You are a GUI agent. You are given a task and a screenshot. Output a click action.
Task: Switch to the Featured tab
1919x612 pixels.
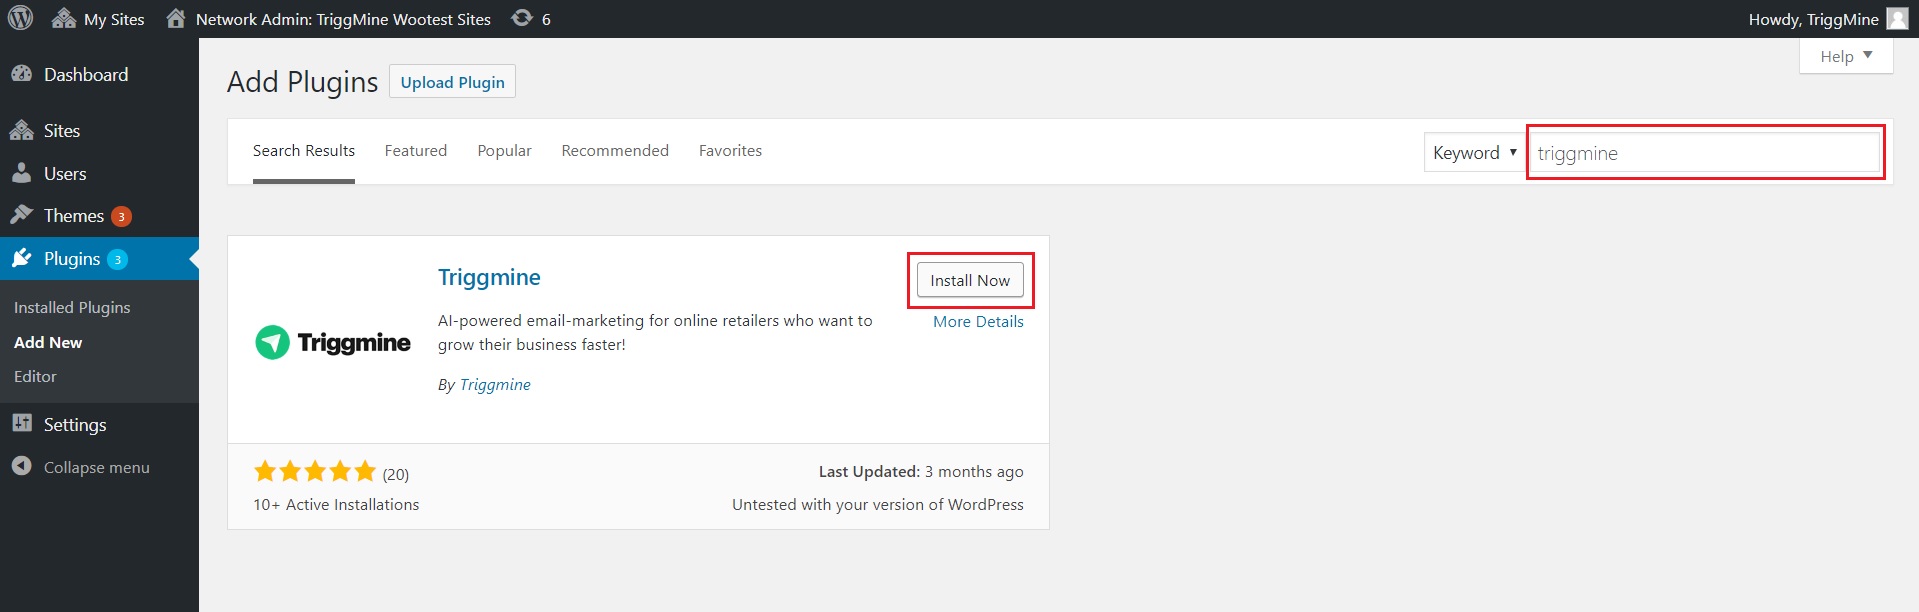click(416, 151)
